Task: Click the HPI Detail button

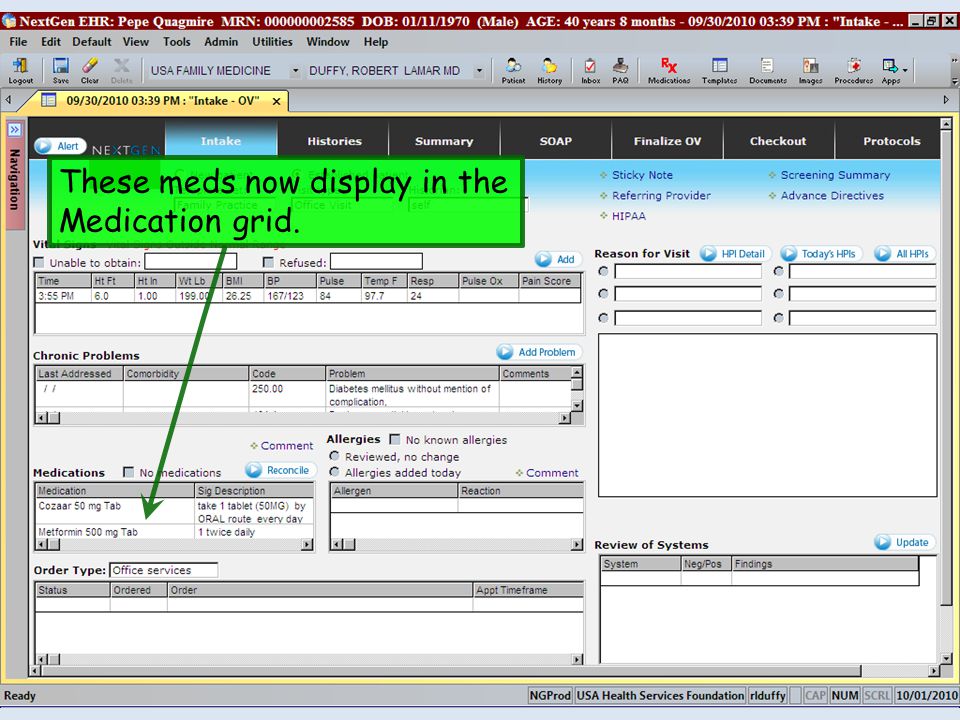Action: [x=735, y=253]
